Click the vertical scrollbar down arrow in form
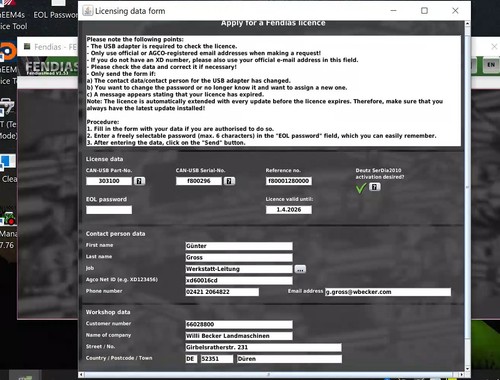 pos(467,368)
